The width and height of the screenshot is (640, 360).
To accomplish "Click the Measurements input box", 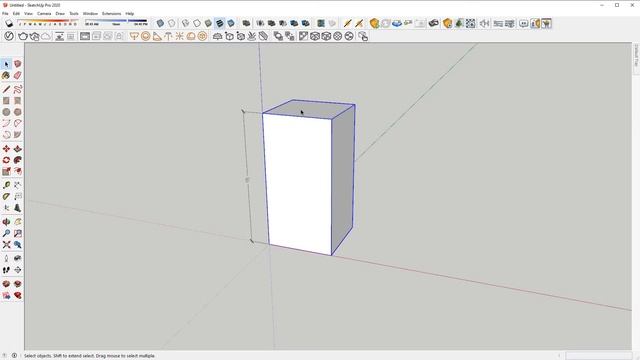I will (598, 356).
